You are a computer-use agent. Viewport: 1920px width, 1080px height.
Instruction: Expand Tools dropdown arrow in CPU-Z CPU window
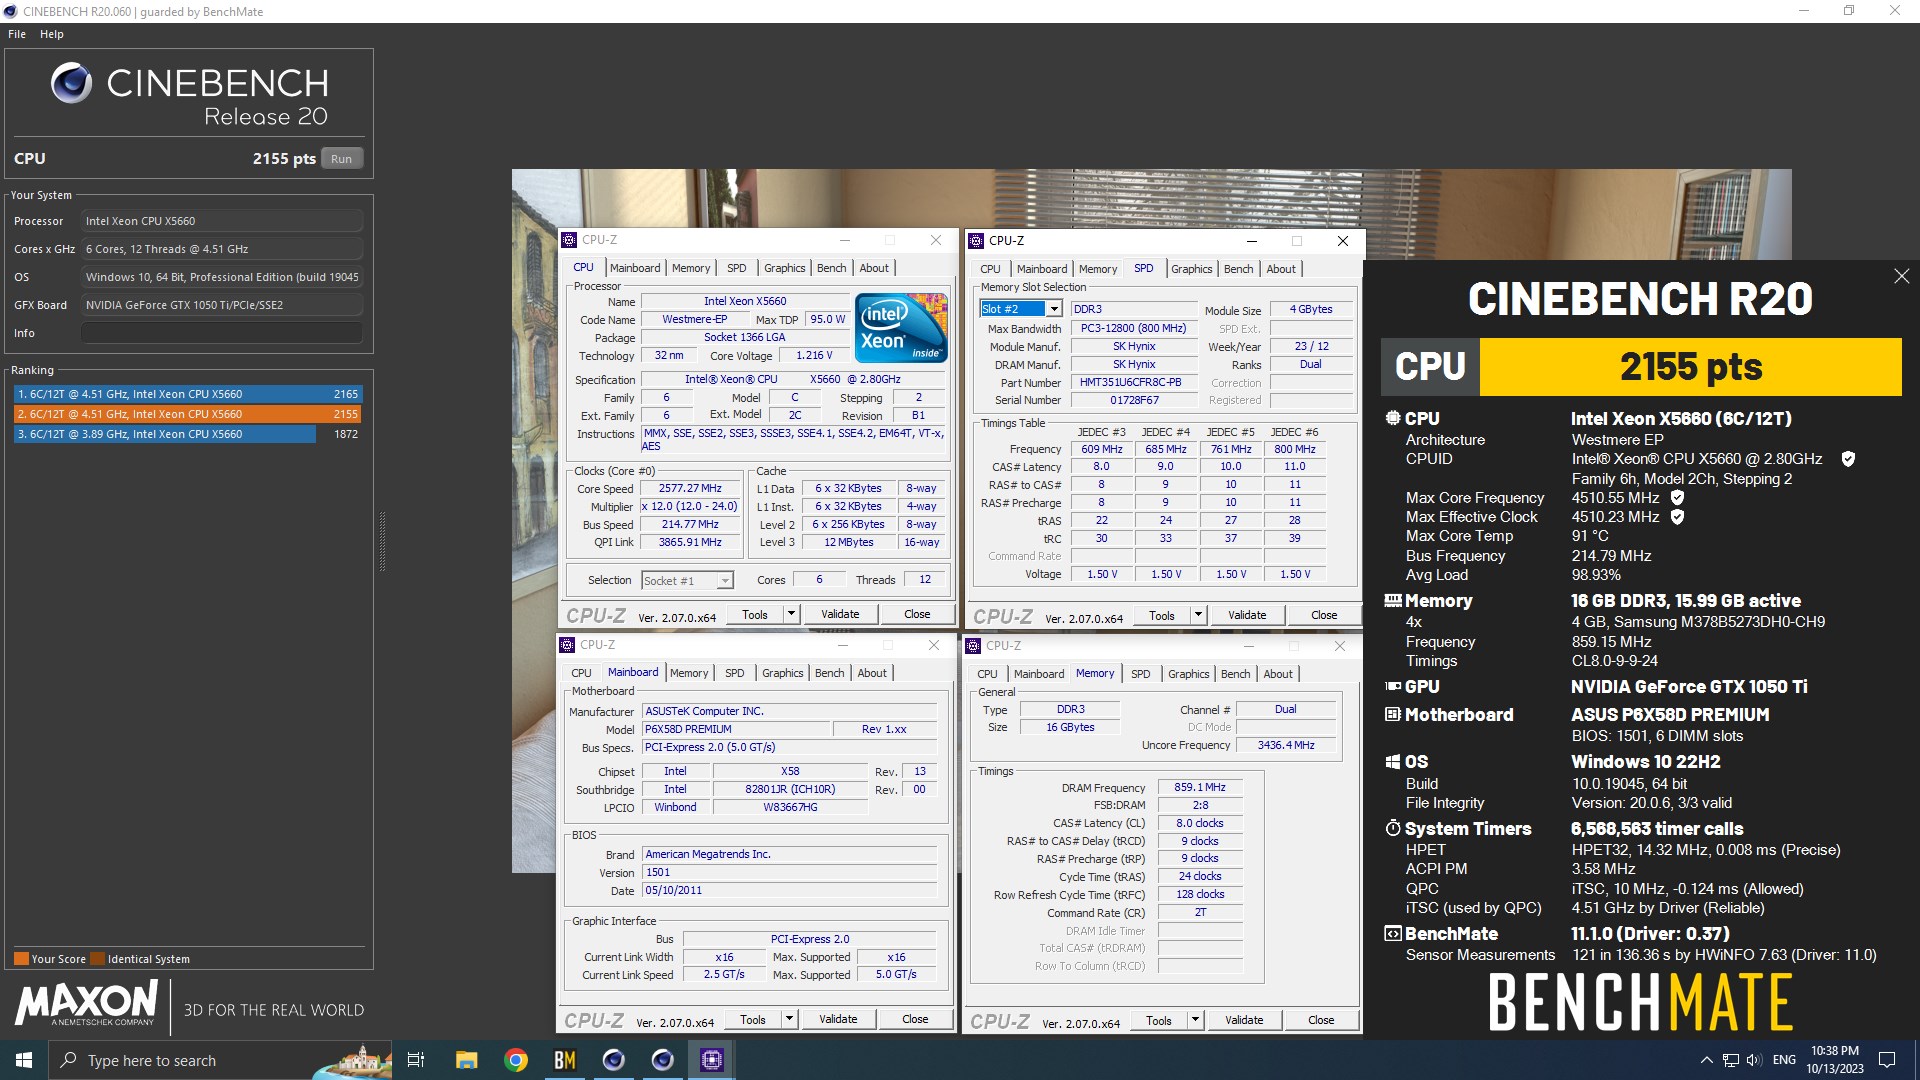tap(791, 614)
